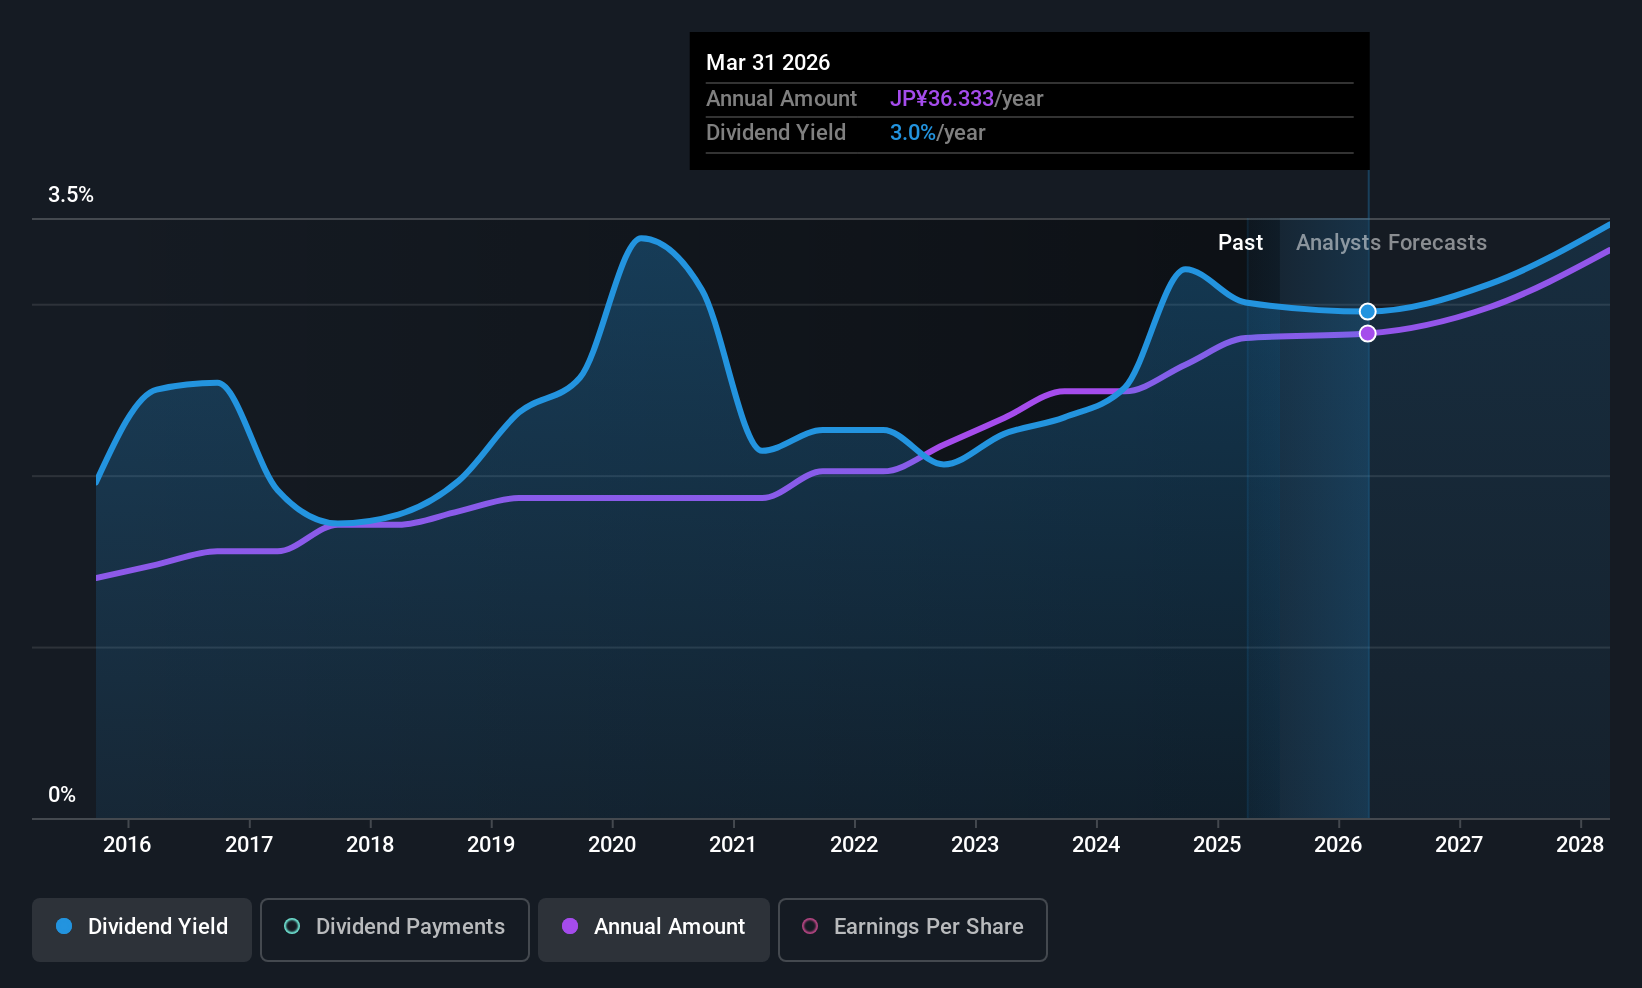Click the 2020 x-axis year label
The image size is (1642, 988).
pyautogui.click(x=612, y=845)
